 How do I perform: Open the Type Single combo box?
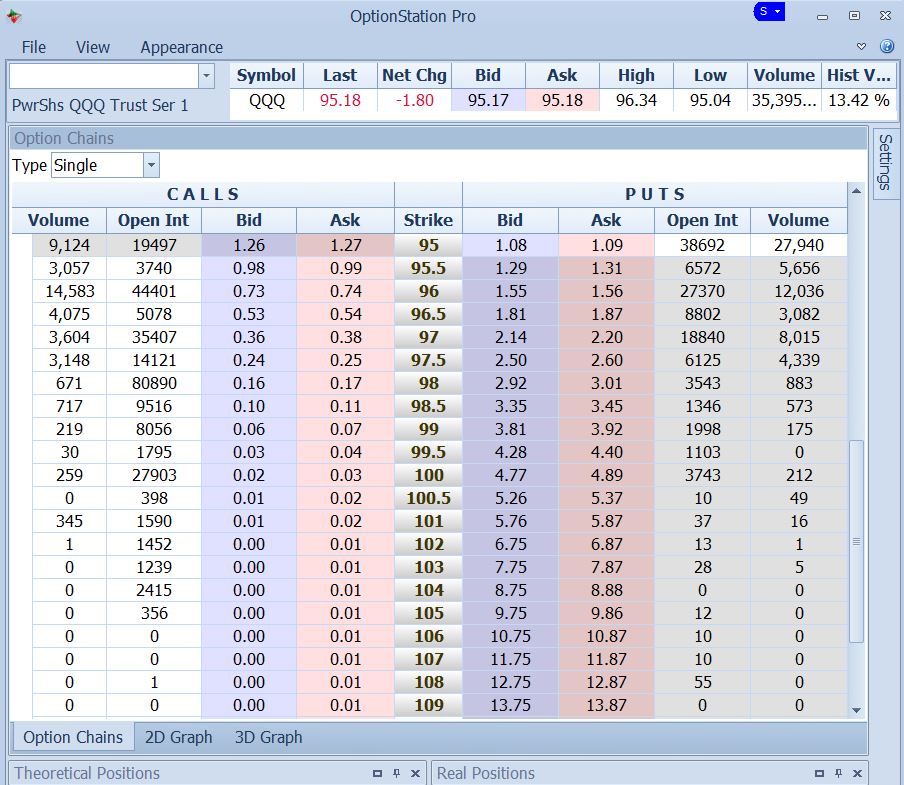pyautogui.click(x=151, y=166)
